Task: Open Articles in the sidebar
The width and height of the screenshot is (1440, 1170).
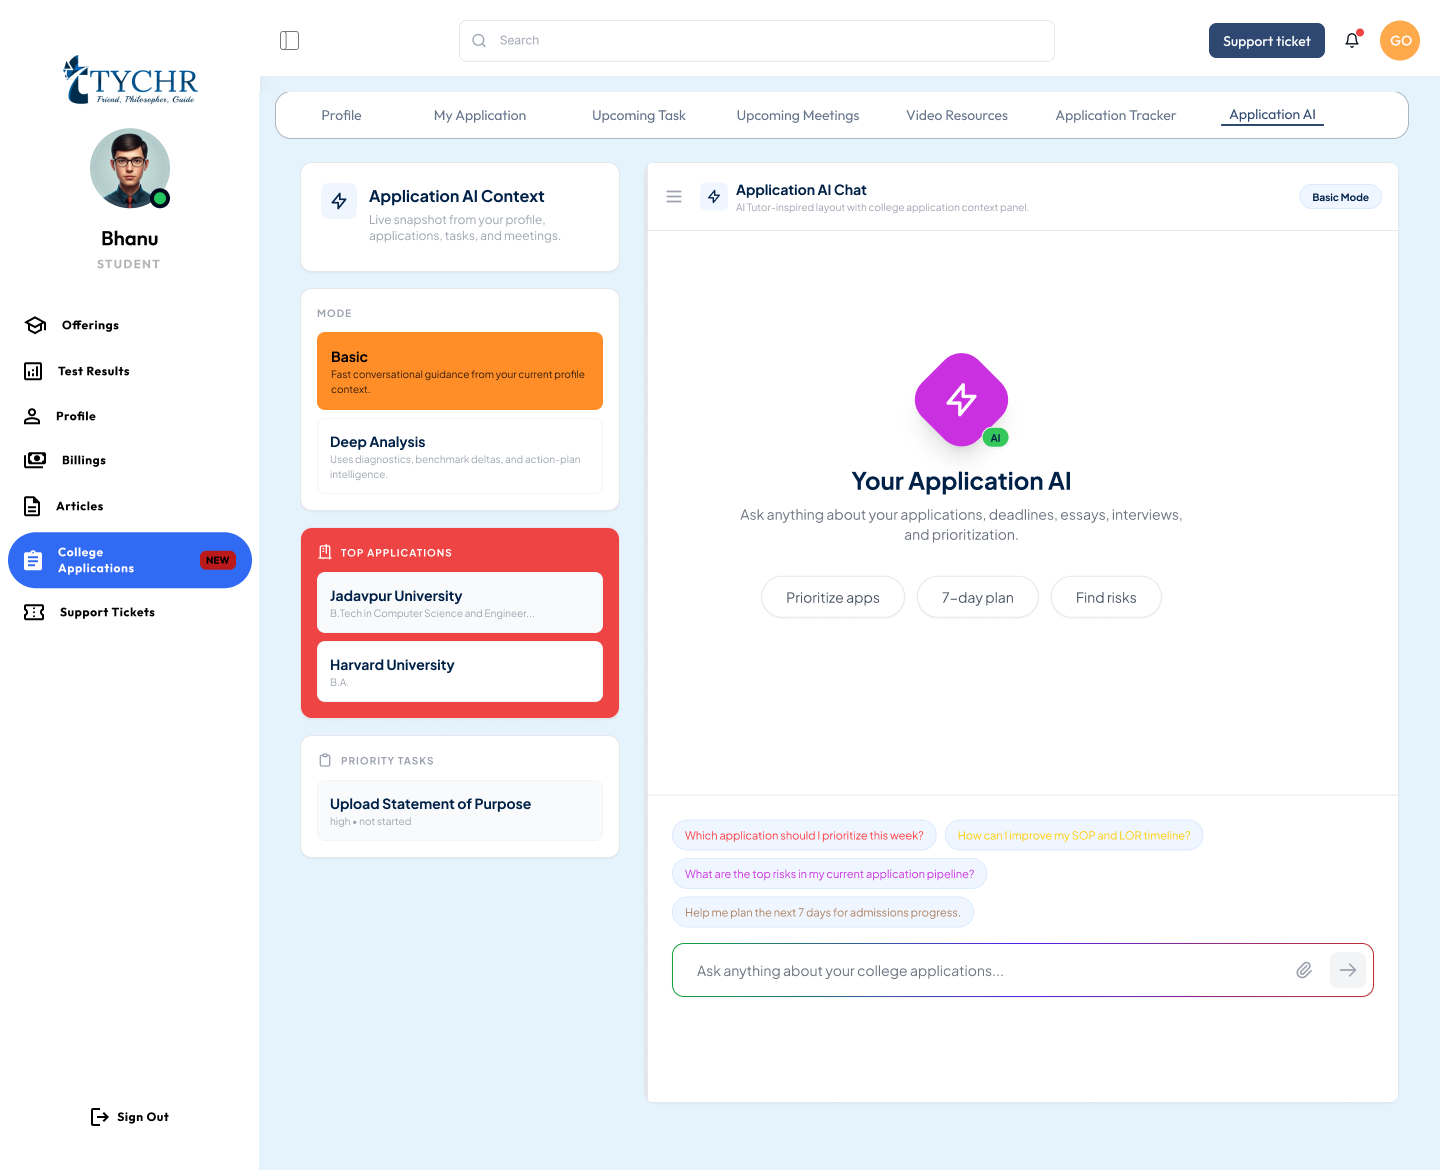Action: click(80, 506)
